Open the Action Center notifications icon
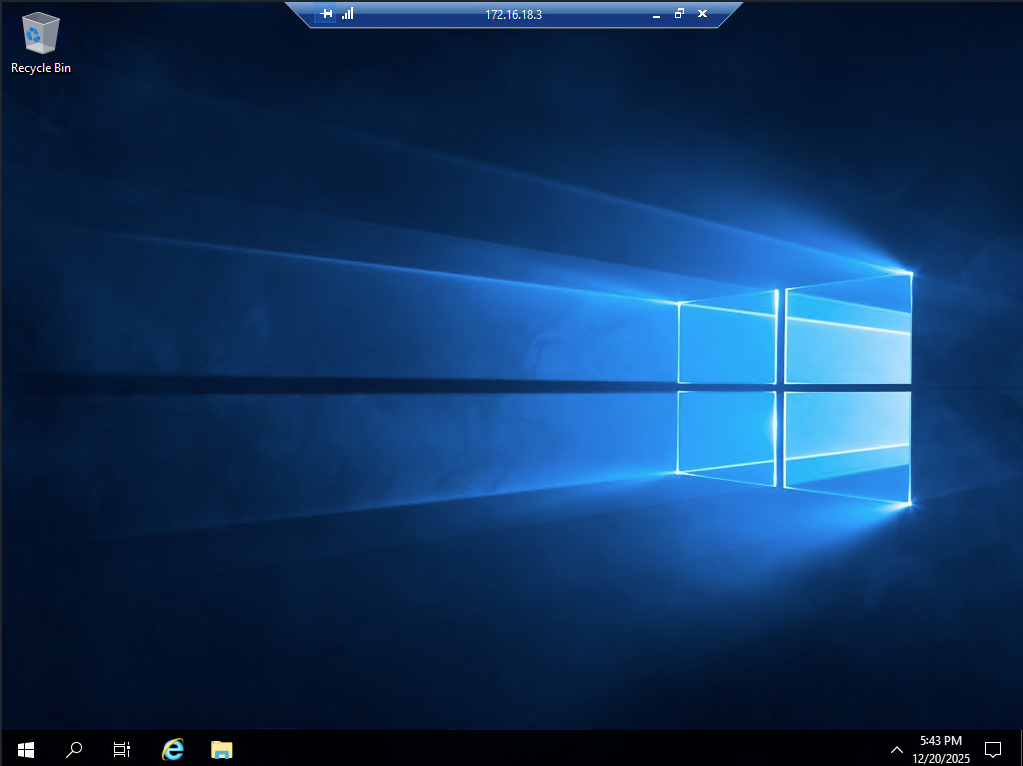Screen dimensions: 1023x766 click(993, 749)
